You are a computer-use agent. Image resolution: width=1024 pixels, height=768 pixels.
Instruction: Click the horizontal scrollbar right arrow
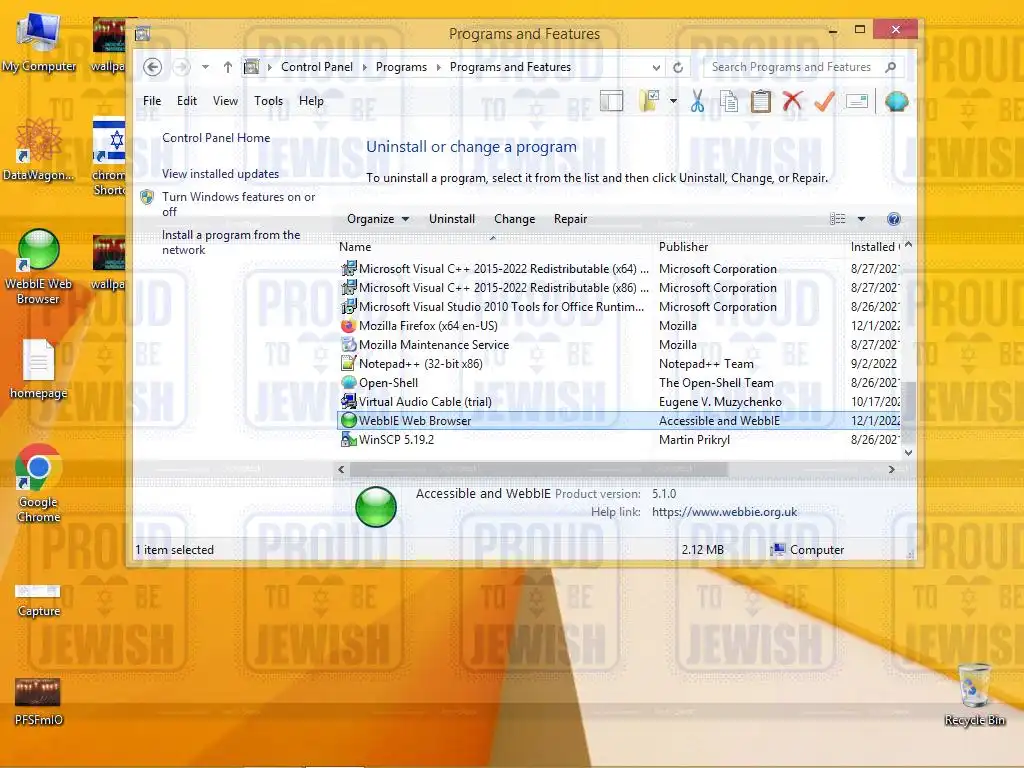pyautogui.click(x=891, y=469)
